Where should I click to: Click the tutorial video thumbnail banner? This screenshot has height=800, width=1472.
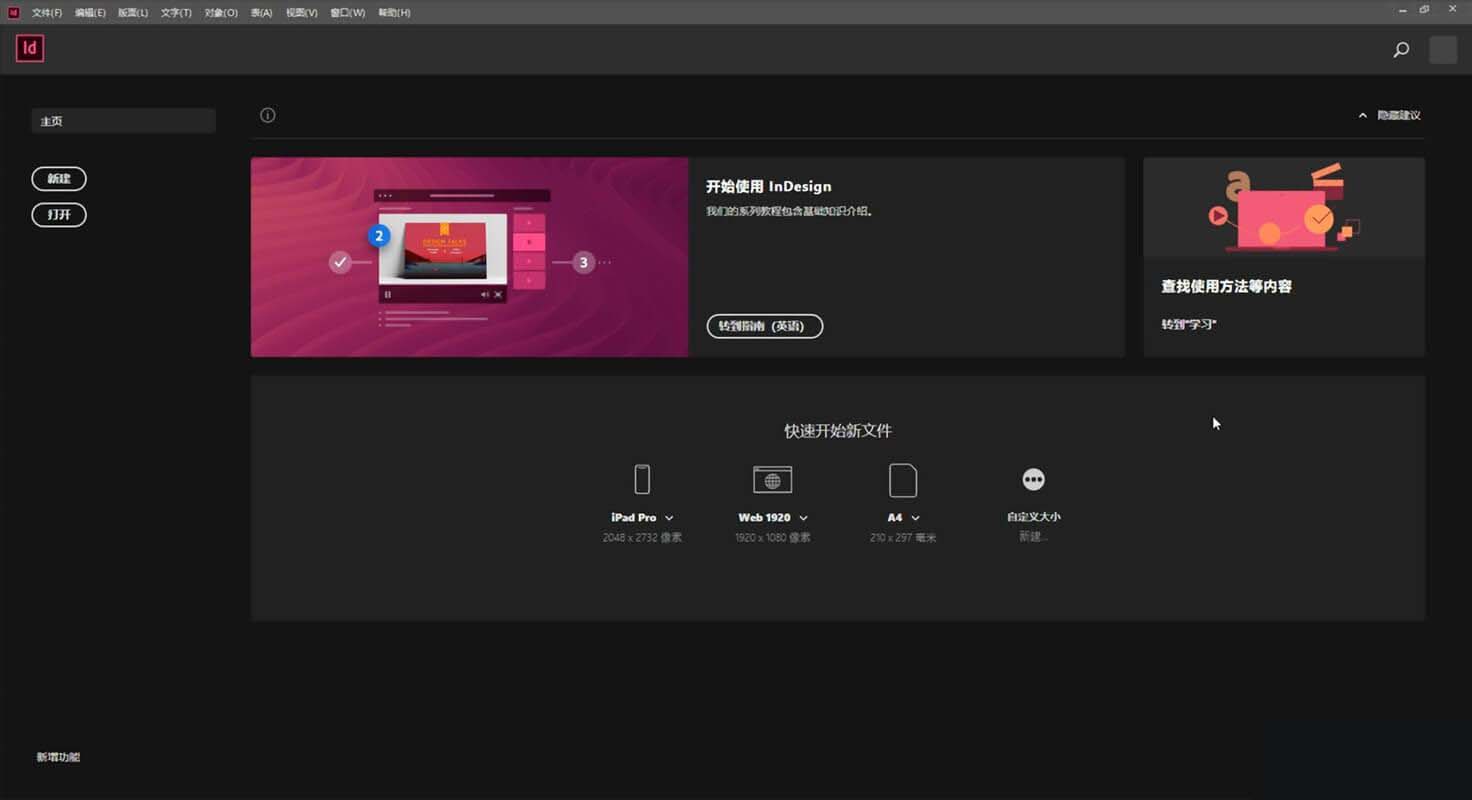(x=469, y=257)
